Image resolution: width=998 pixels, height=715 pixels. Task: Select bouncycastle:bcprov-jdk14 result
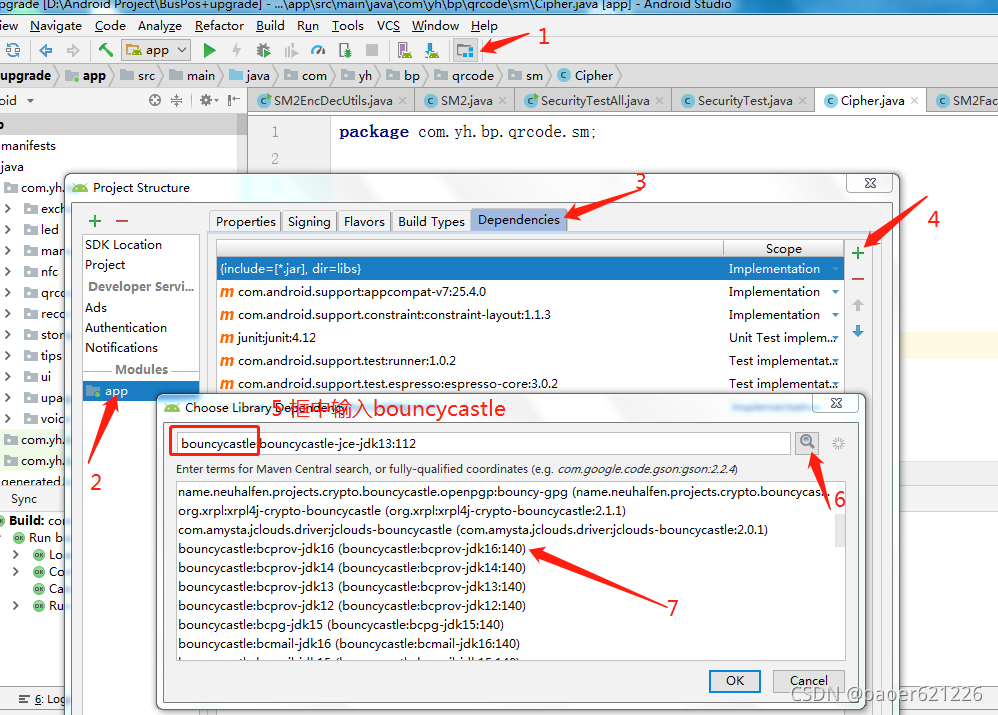[352, 568]
